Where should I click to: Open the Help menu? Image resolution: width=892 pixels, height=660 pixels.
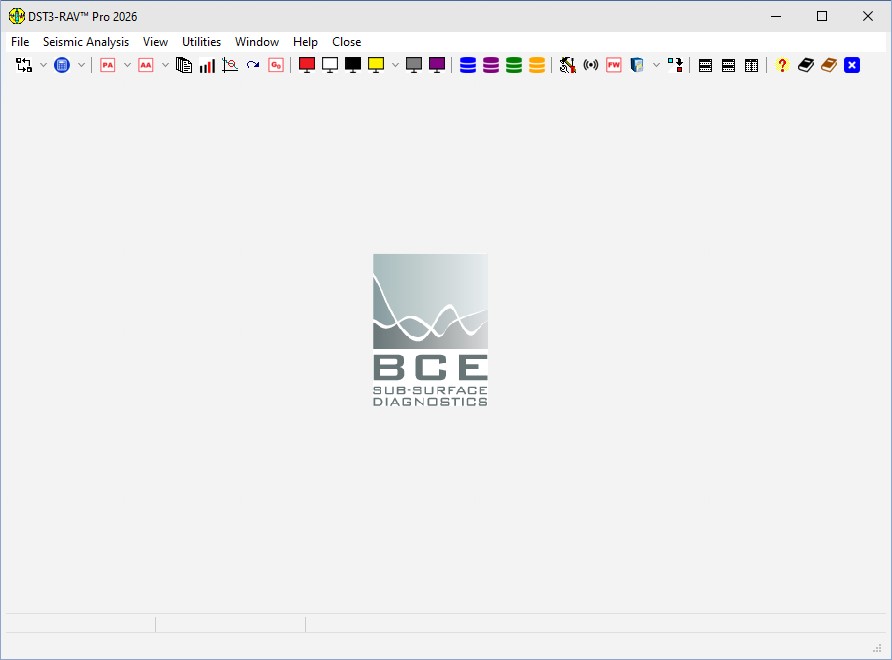pyautogui.click(x=305, y=42)
